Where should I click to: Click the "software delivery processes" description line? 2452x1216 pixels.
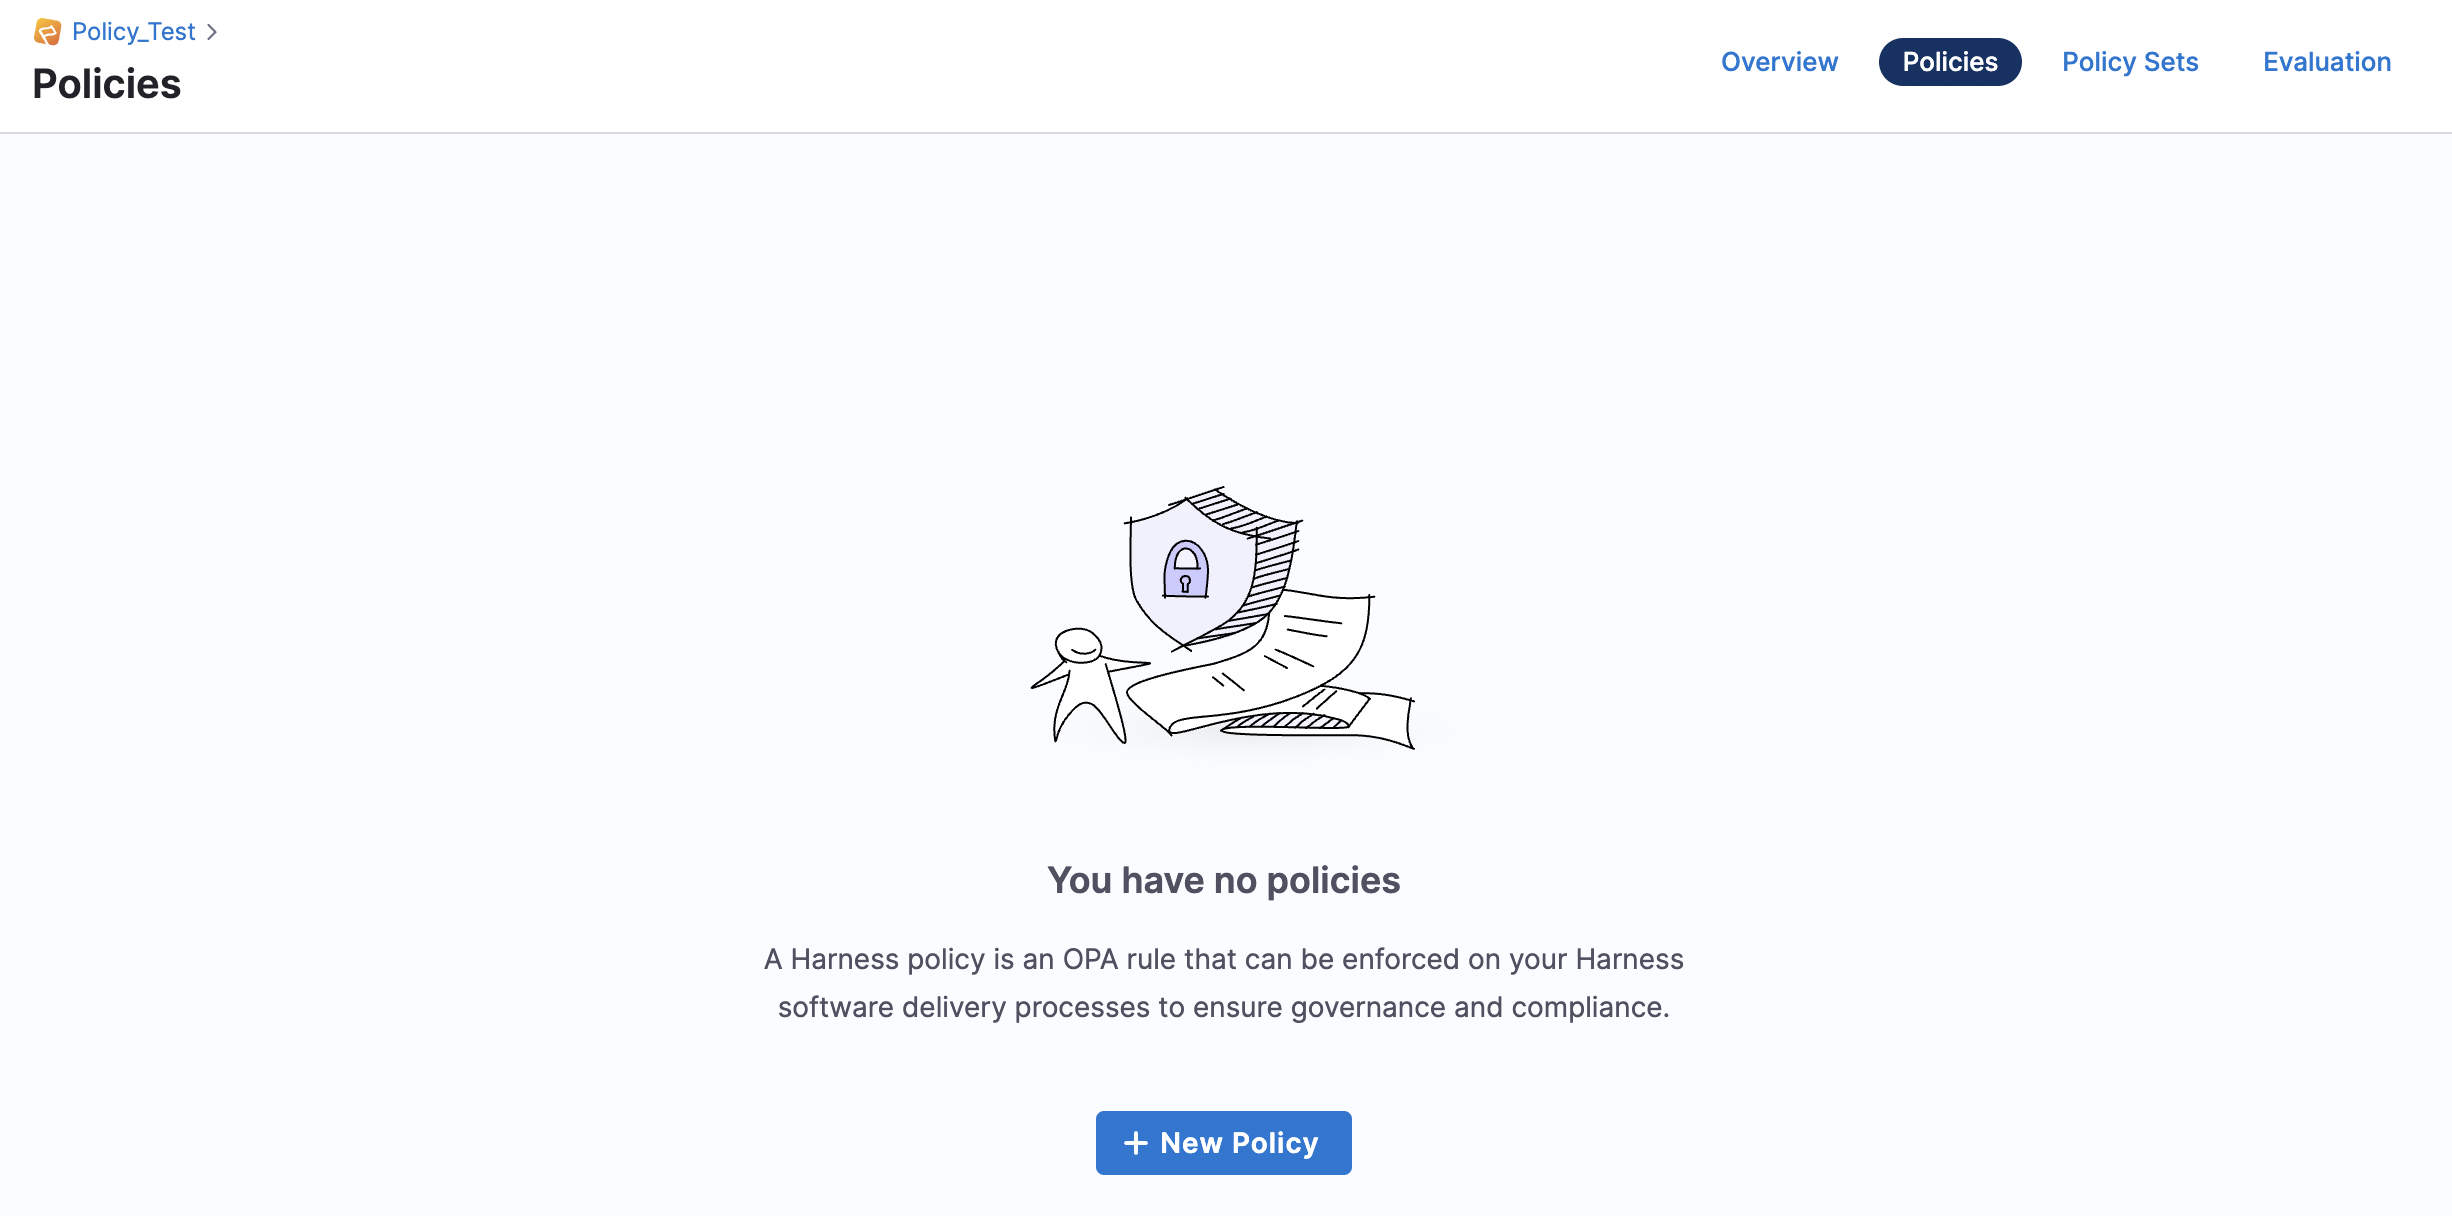click(1223, 1007)
